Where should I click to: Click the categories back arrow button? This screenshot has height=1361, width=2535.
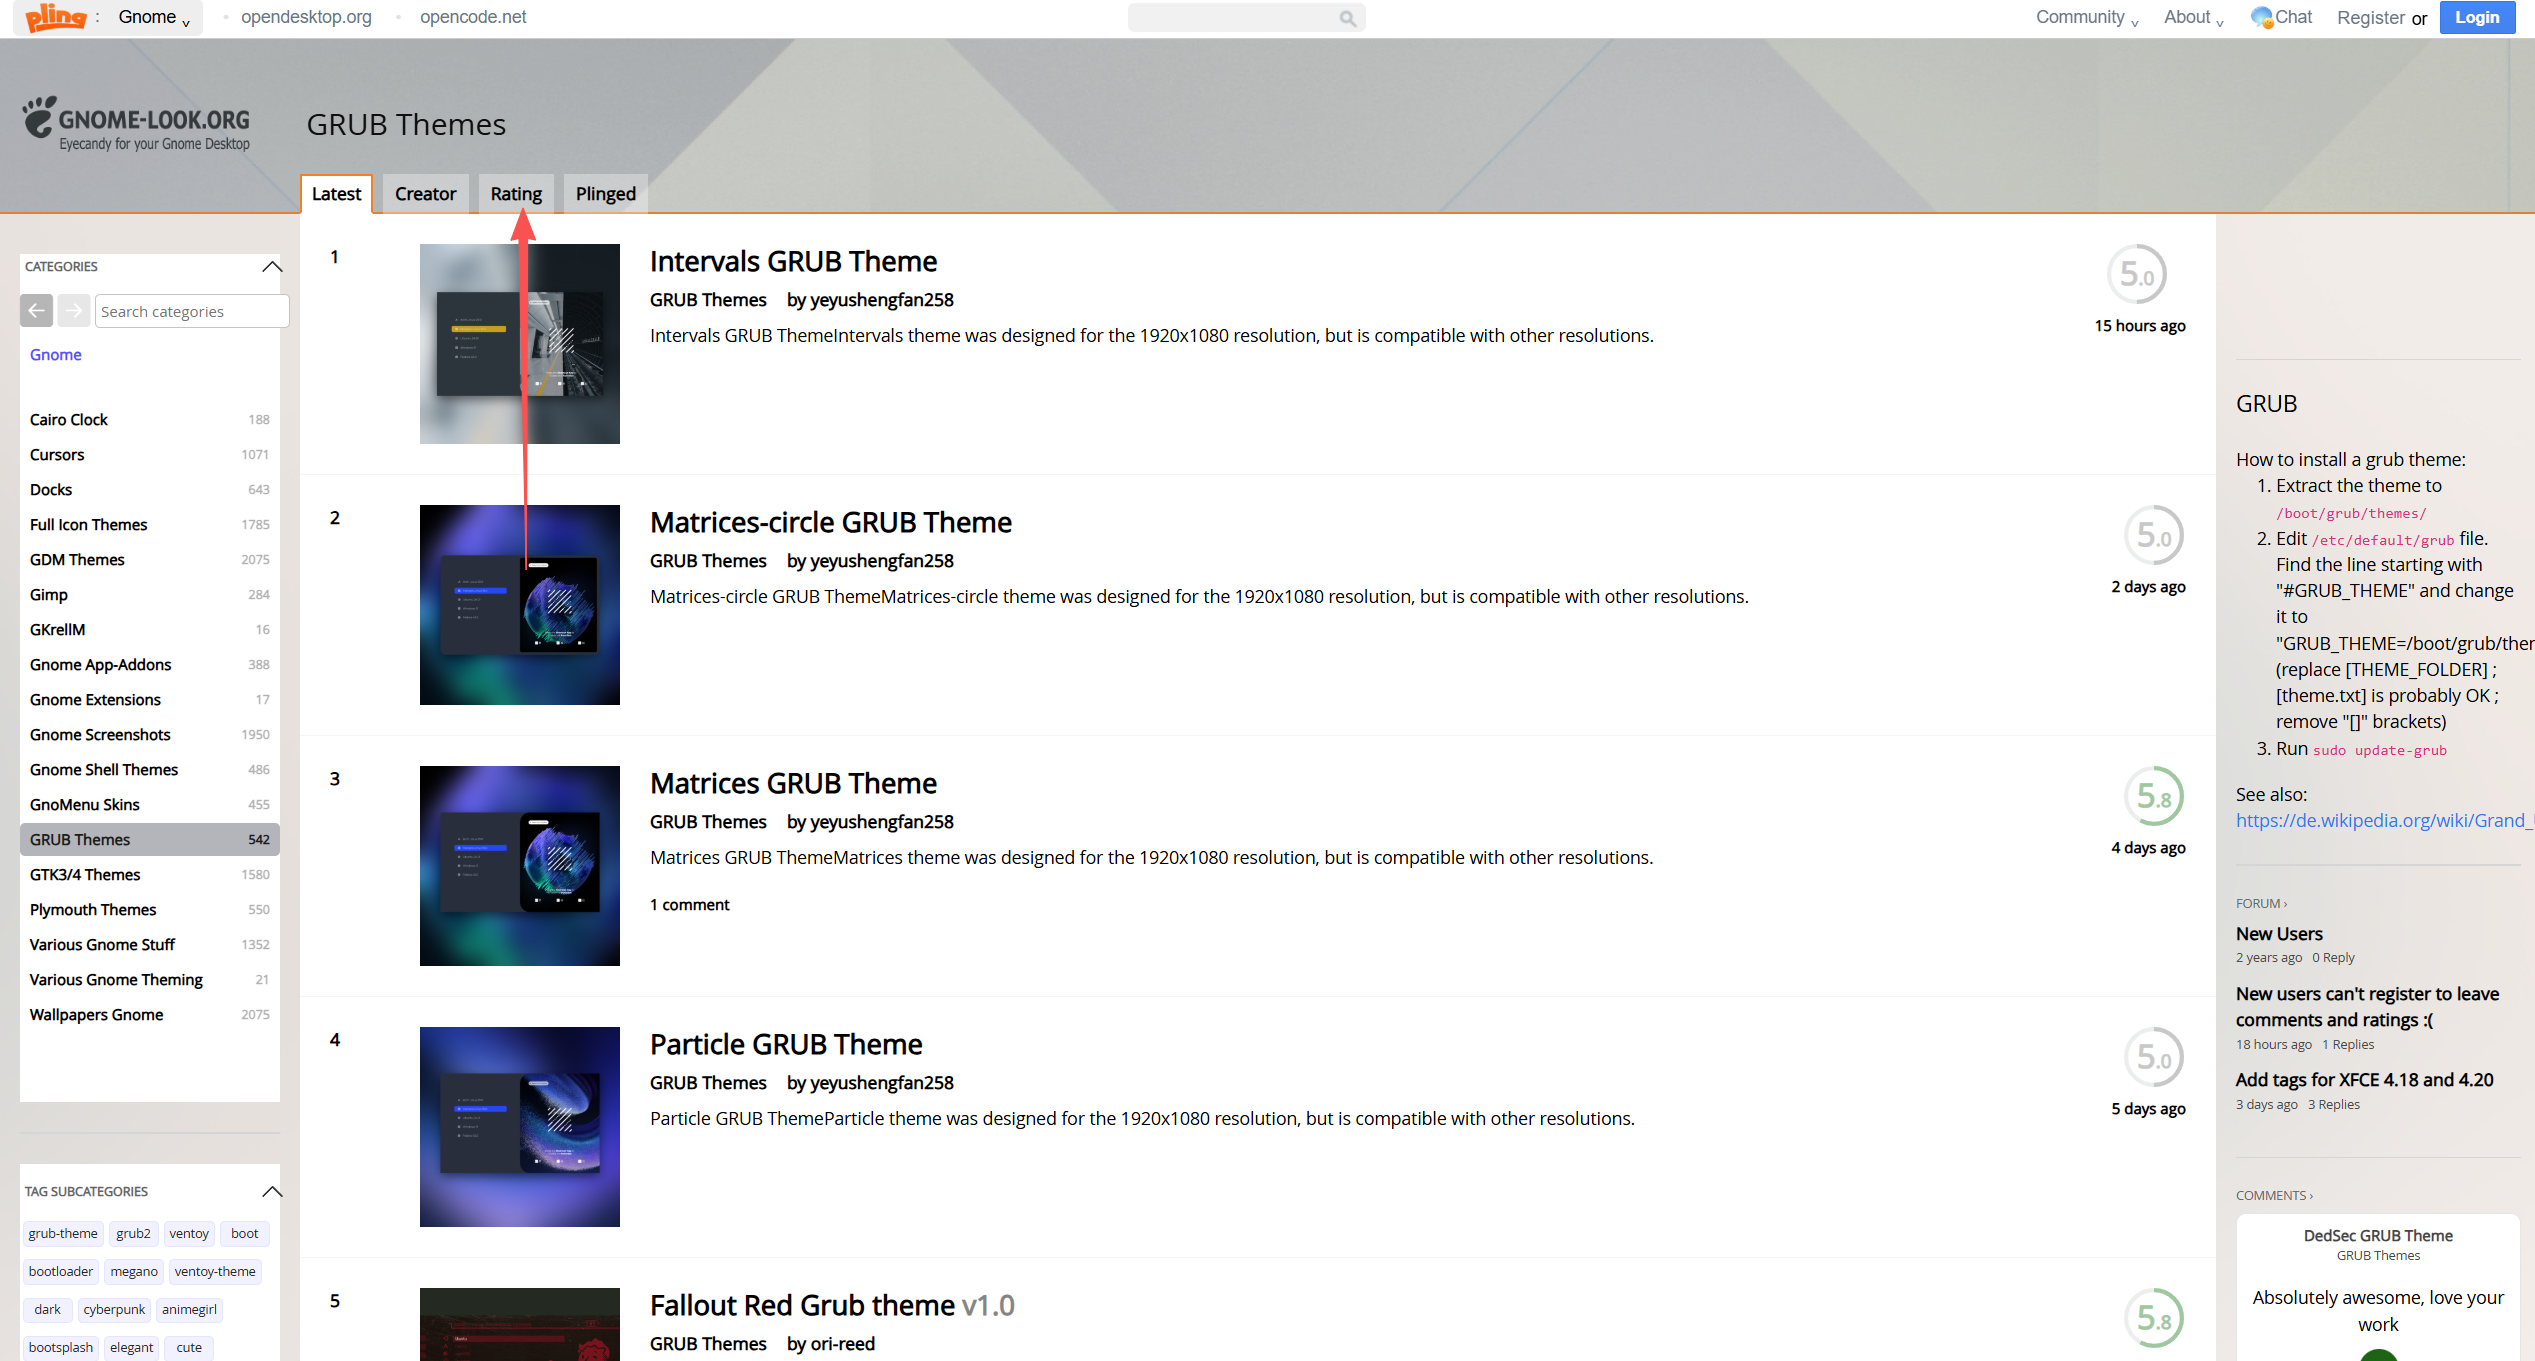[37, 311]
